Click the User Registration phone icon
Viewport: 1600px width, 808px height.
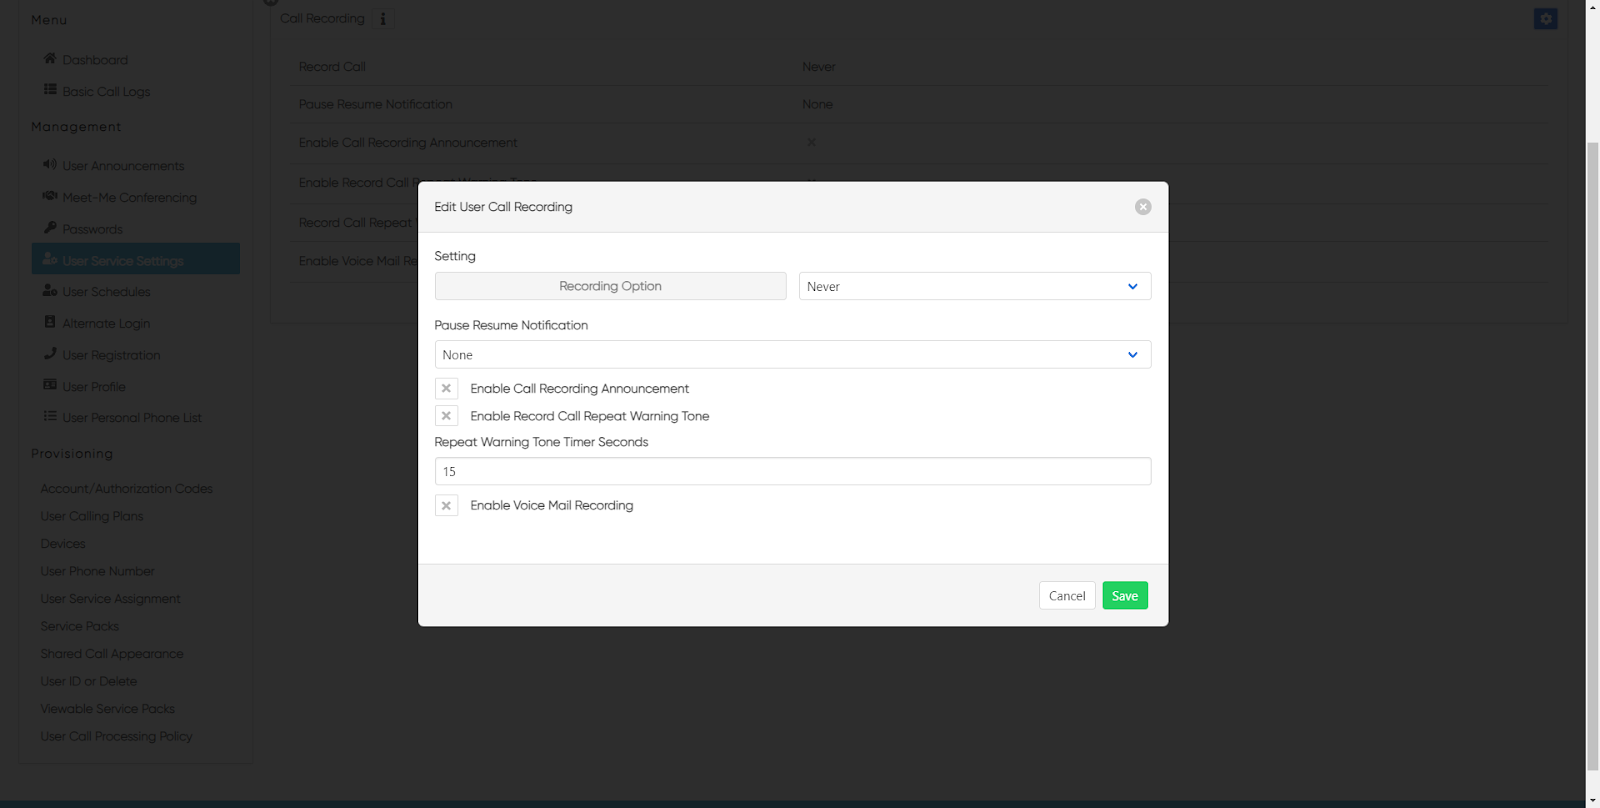pyautogui.click(x=50, y=353)
